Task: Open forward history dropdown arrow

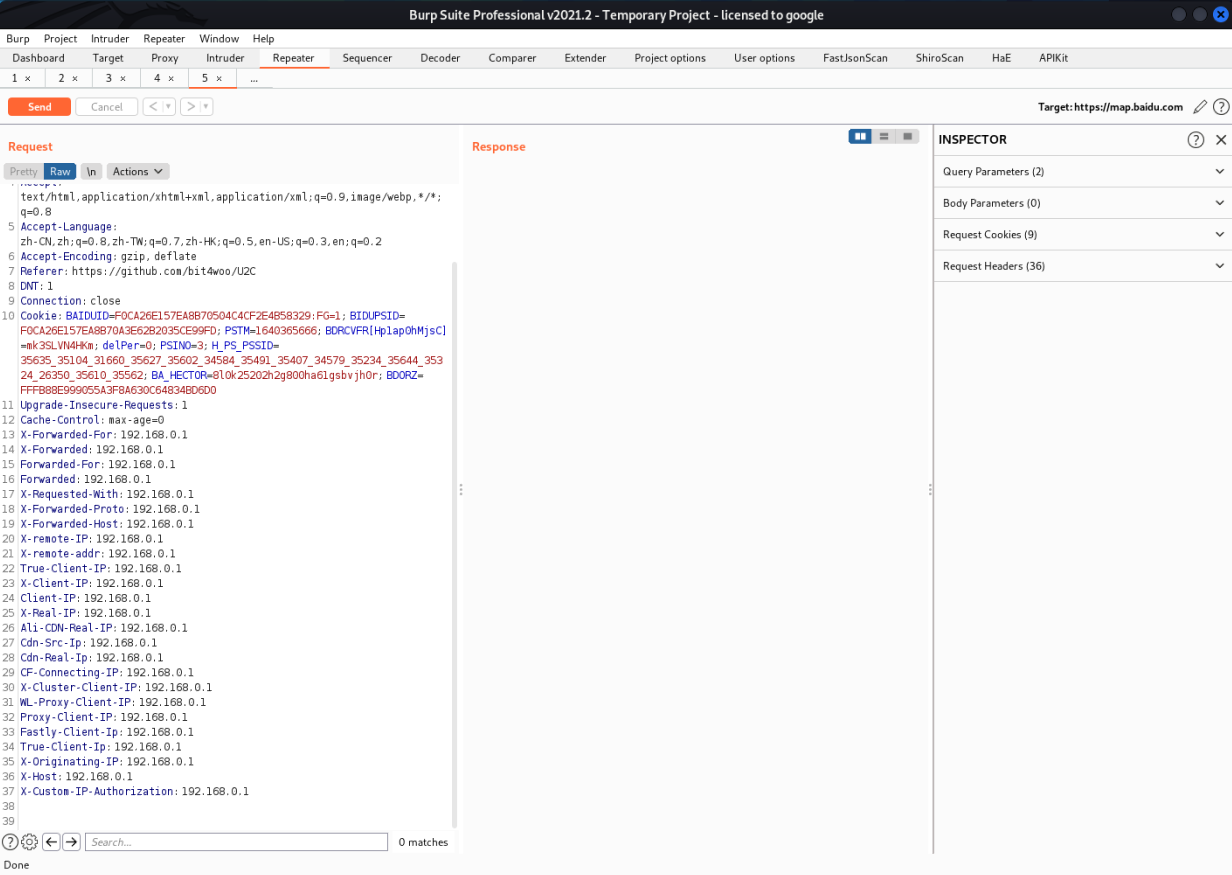Action: pyautogui.click(x=206, y=107)
